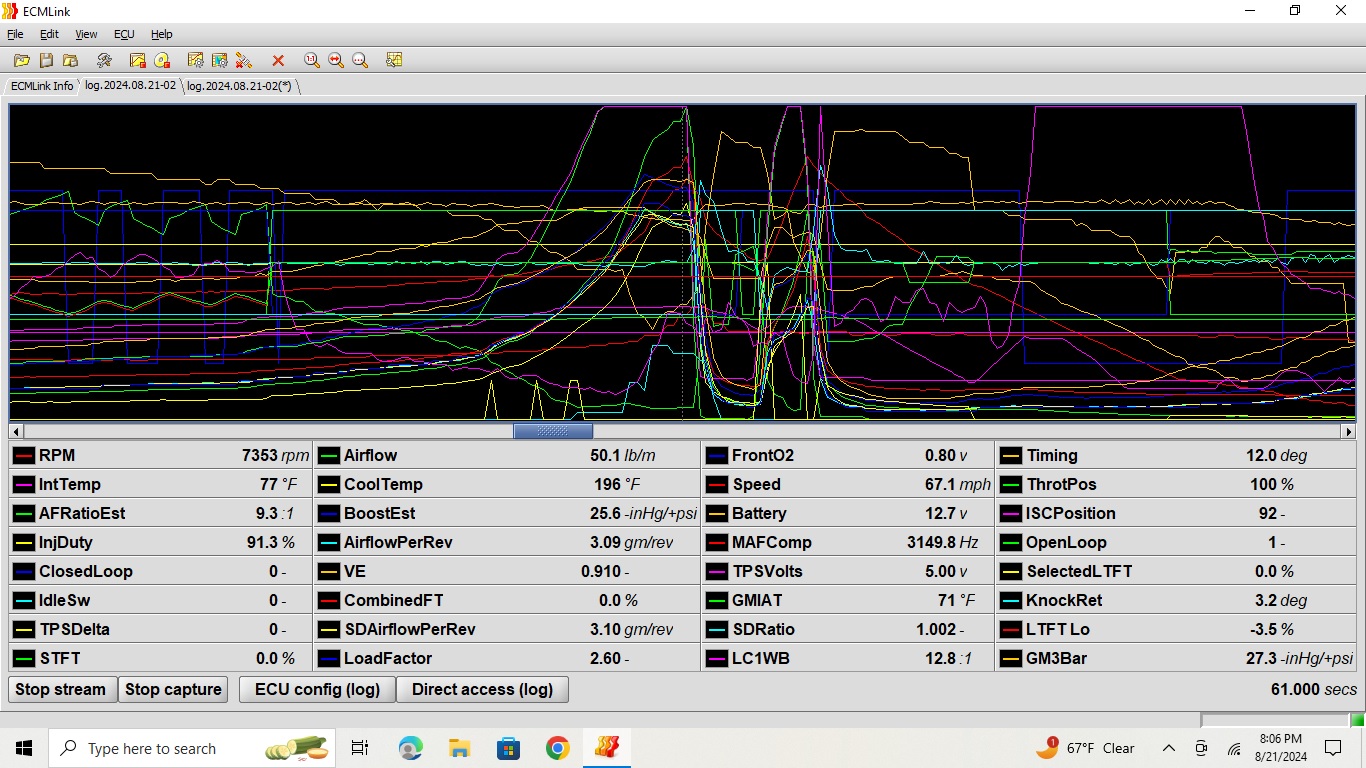
Task: Open the File menu
Action: [x=15, y=34]
